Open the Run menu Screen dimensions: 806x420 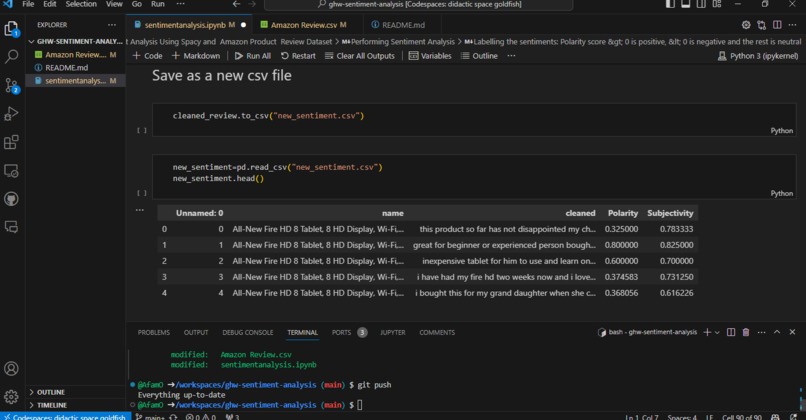coord(158,4)
